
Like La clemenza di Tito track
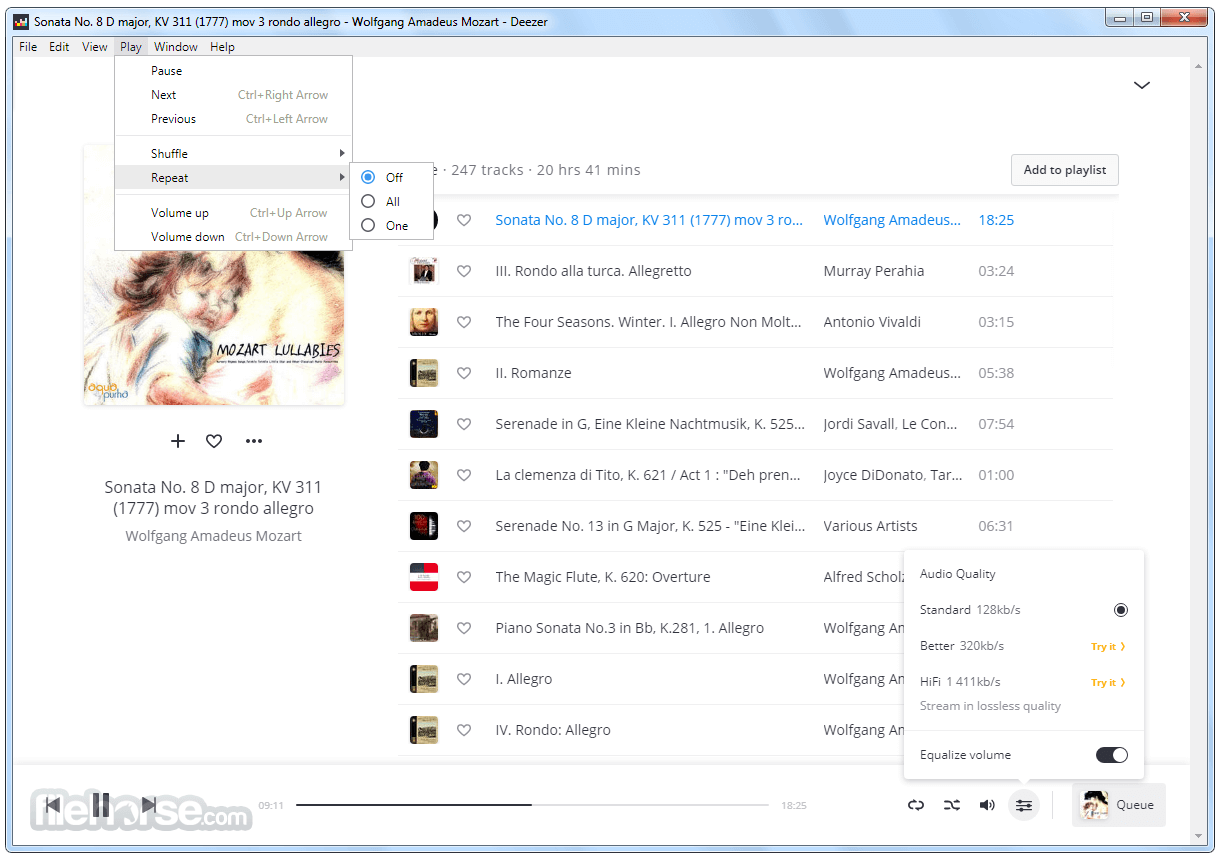coord(464,475)
